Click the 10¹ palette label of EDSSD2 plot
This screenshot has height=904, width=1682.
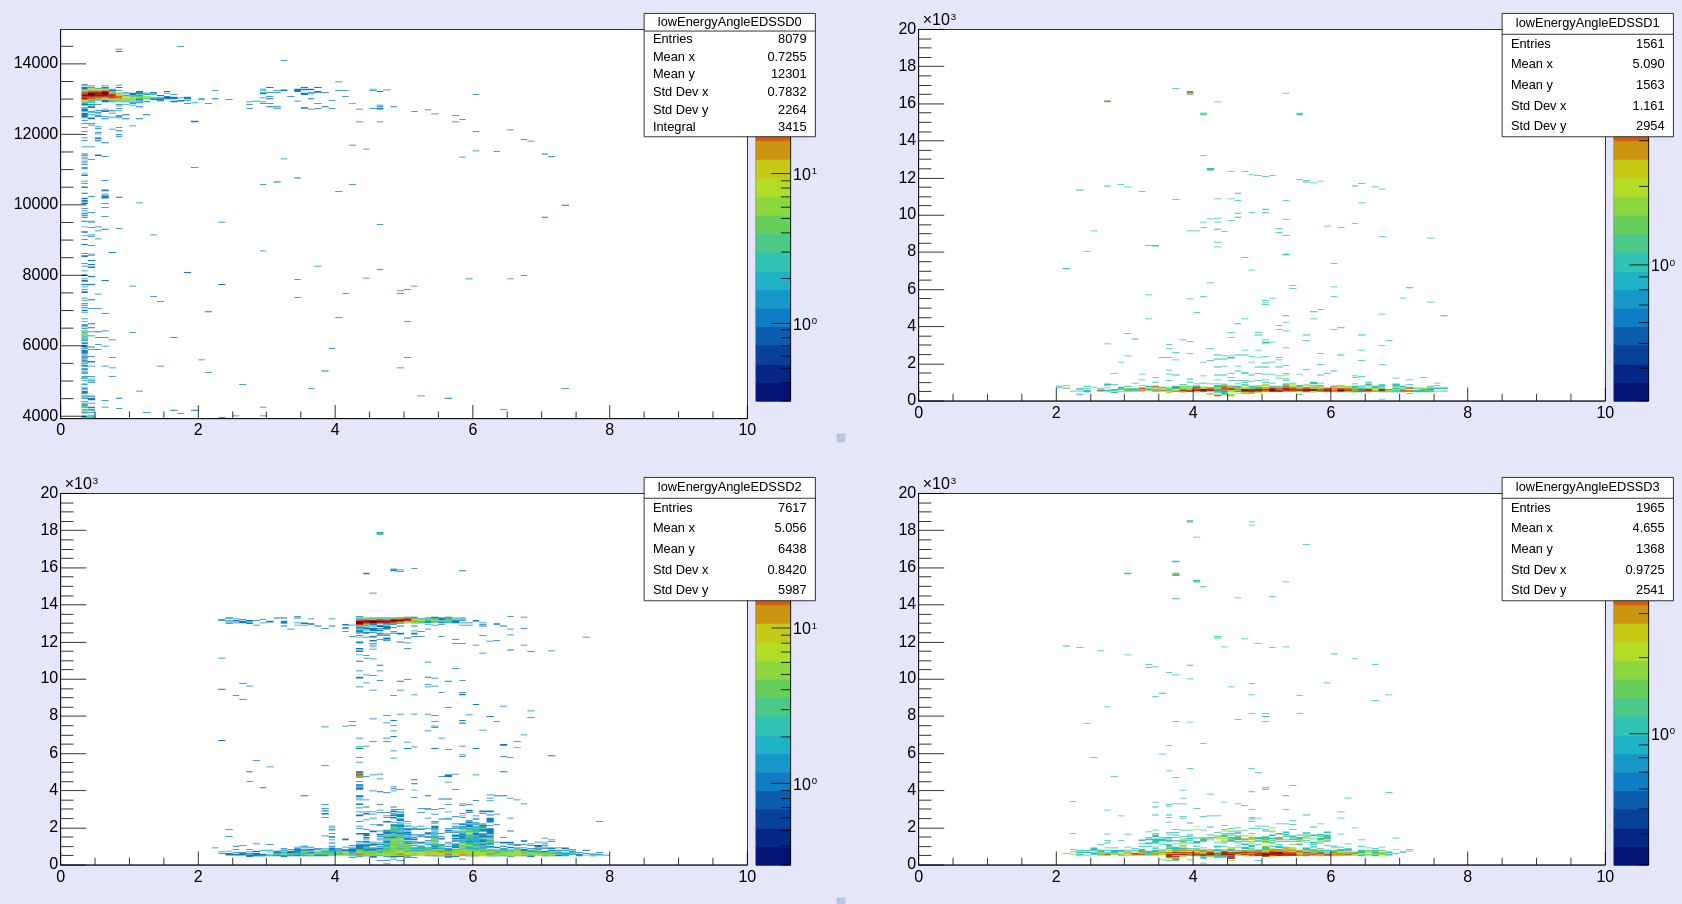805,629
